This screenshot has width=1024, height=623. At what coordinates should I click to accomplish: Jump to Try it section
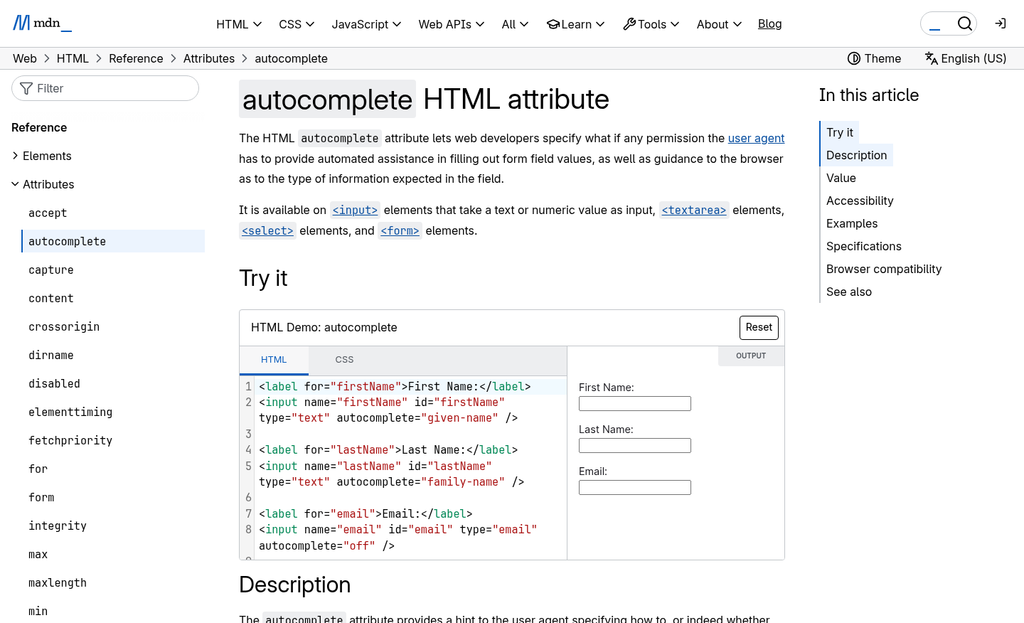click(x=840, y=133)
